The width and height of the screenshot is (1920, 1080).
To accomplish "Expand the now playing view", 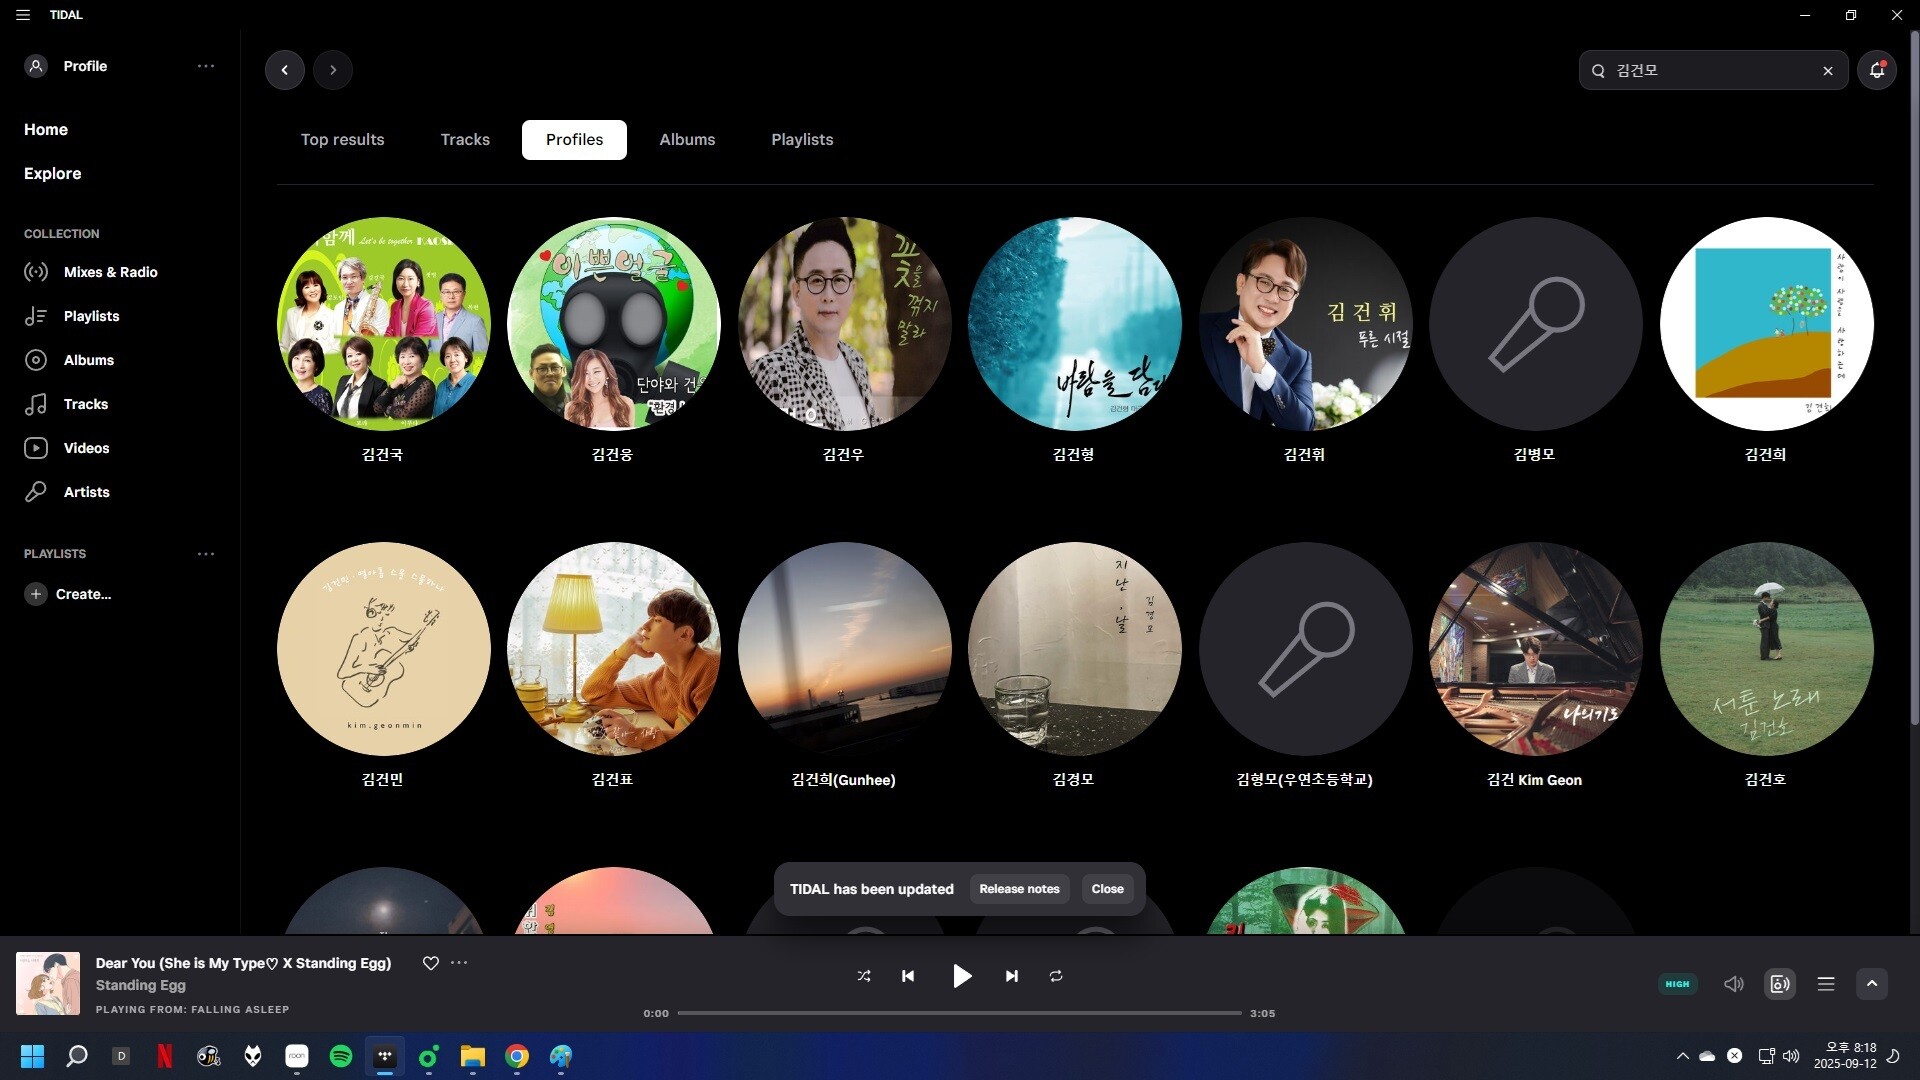I will point(1872,984).
